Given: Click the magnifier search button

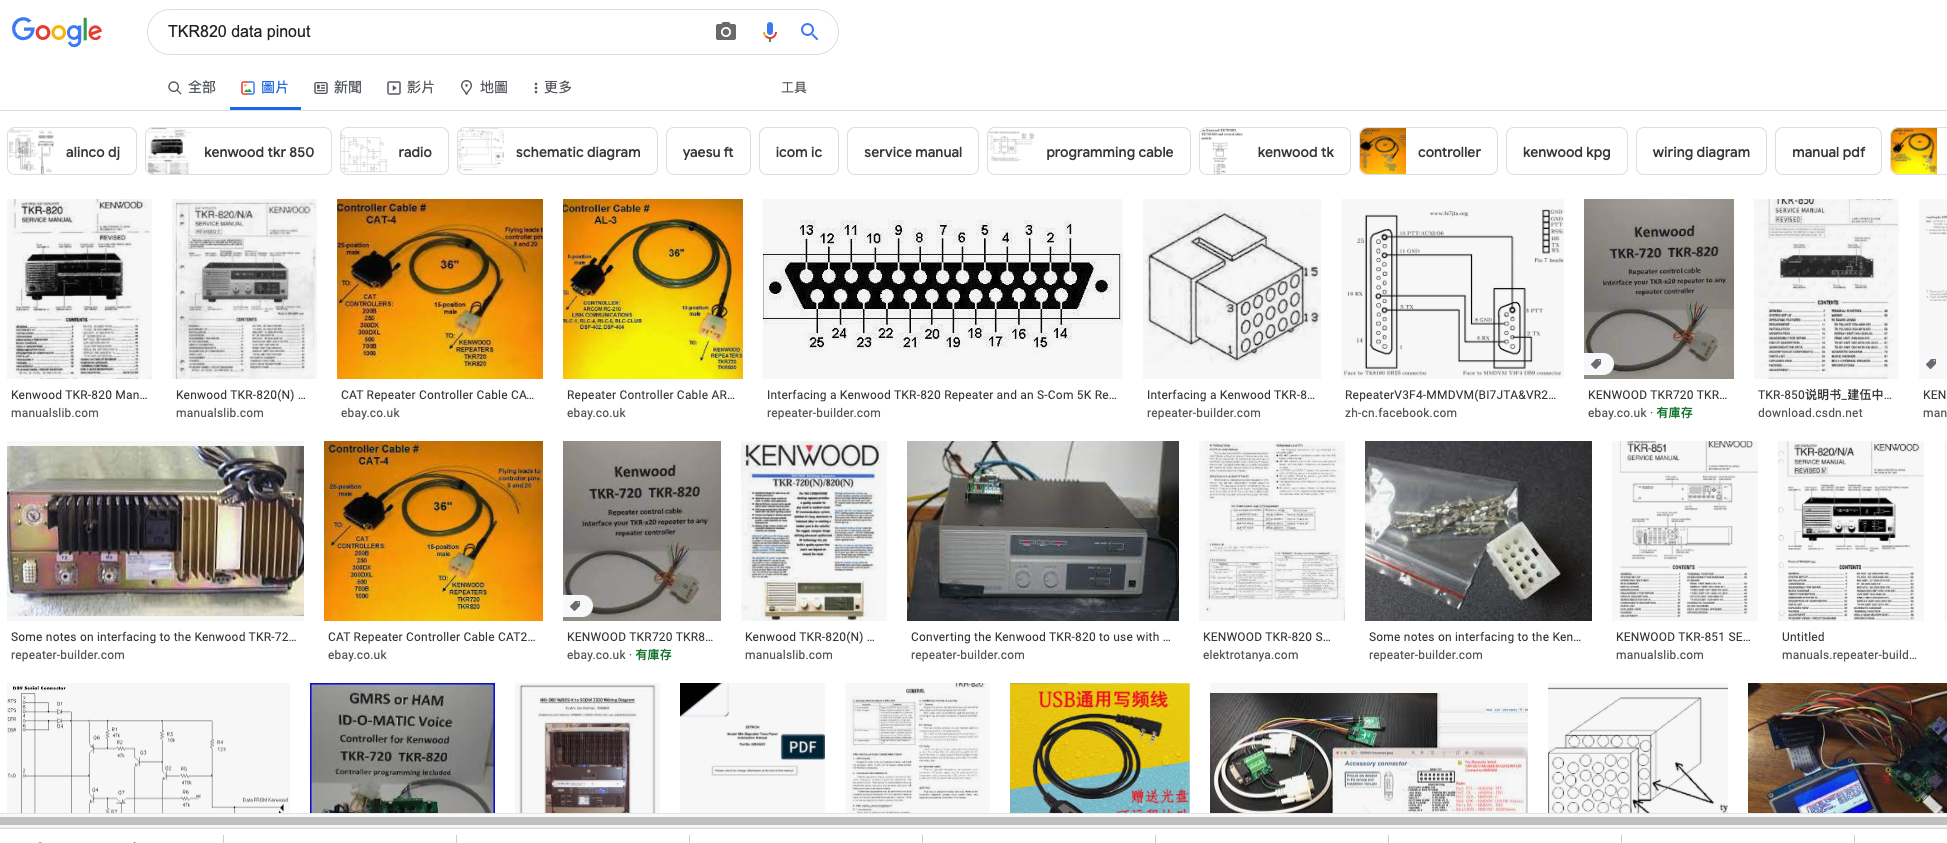Looking at the screenshot, I should [809, 32].
